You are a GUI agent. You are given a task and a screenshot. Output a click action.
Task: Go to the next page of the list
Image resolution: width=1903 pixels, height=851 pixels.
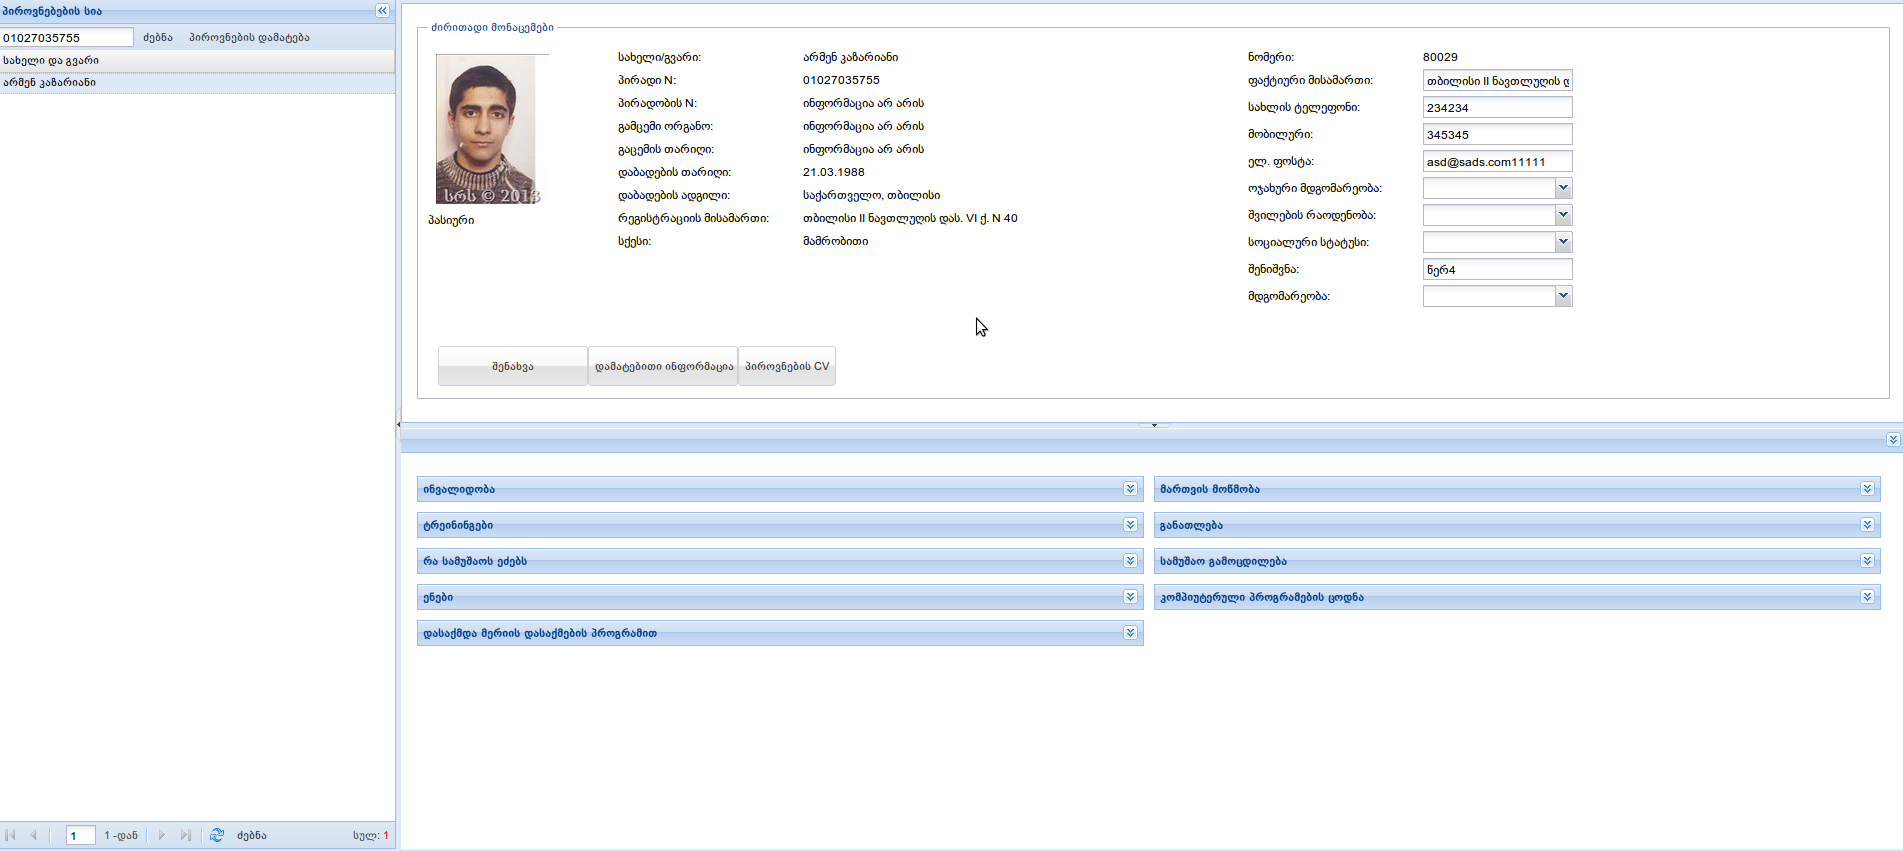(x=162, y=835)
